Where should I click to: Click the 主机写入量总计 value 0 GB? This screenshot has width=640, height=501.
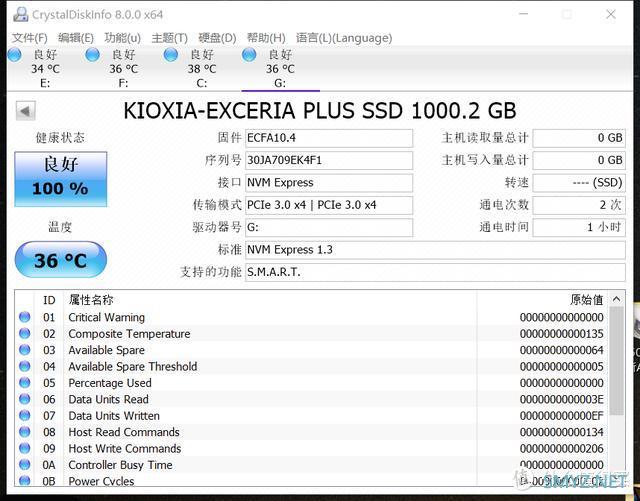579,160
